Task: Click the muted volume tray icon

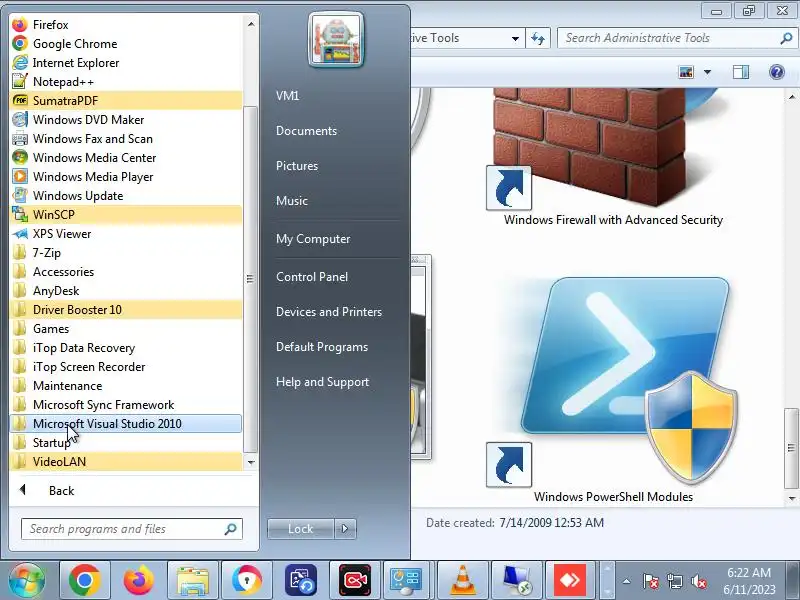Action: click(698, 581)
